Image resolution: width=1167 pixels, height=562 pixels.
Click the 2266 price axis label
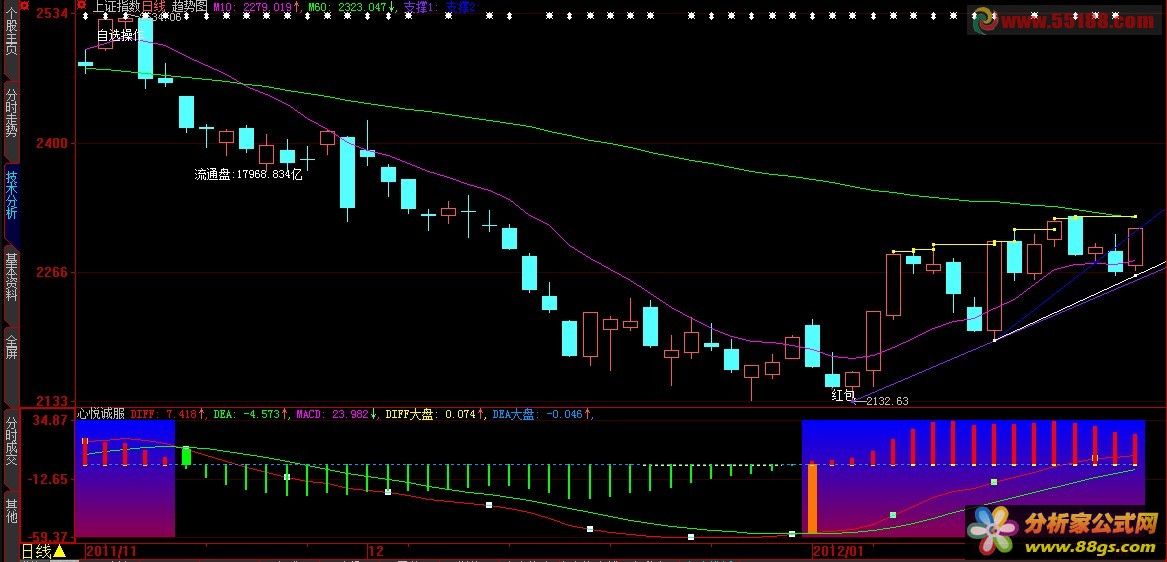click(50, 272)
